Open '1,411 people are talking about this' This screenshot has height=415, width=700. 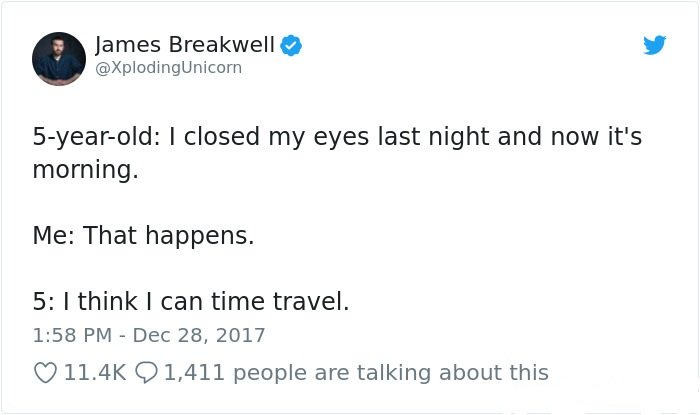coord(356,373)
